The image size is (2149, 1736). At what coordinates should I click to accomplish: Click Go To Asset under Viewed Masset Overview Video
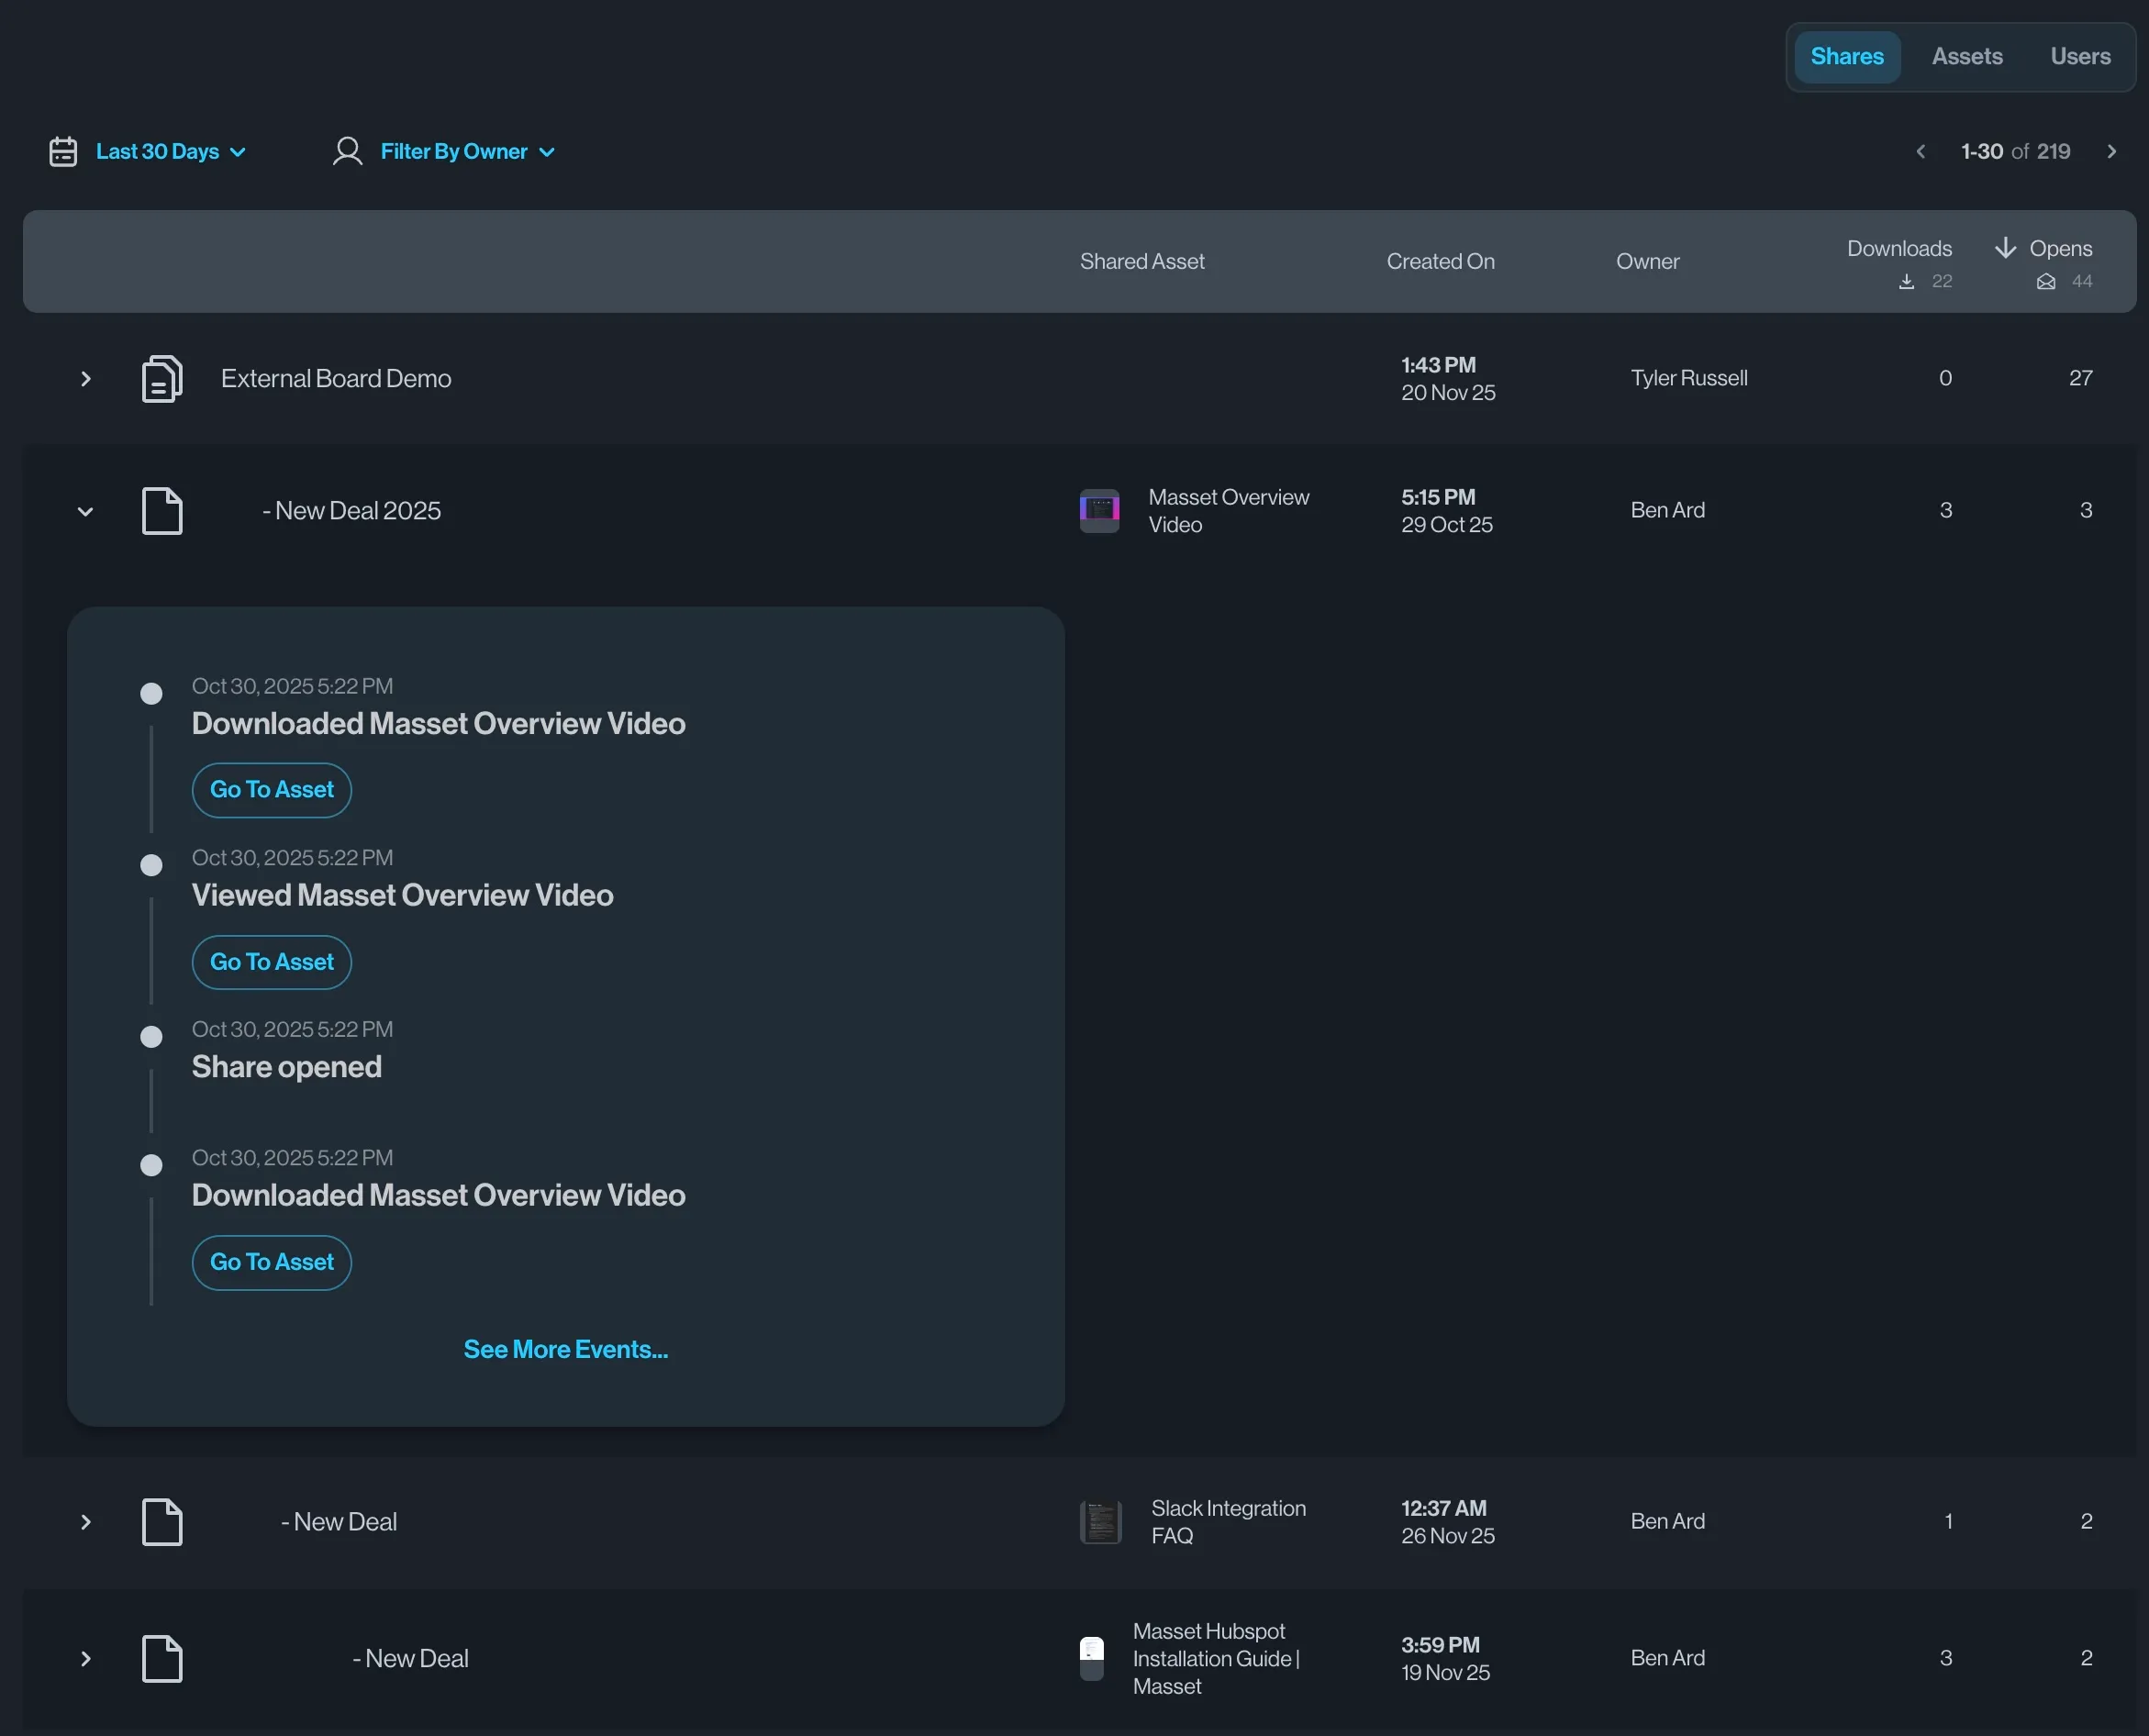click(271, 962)
